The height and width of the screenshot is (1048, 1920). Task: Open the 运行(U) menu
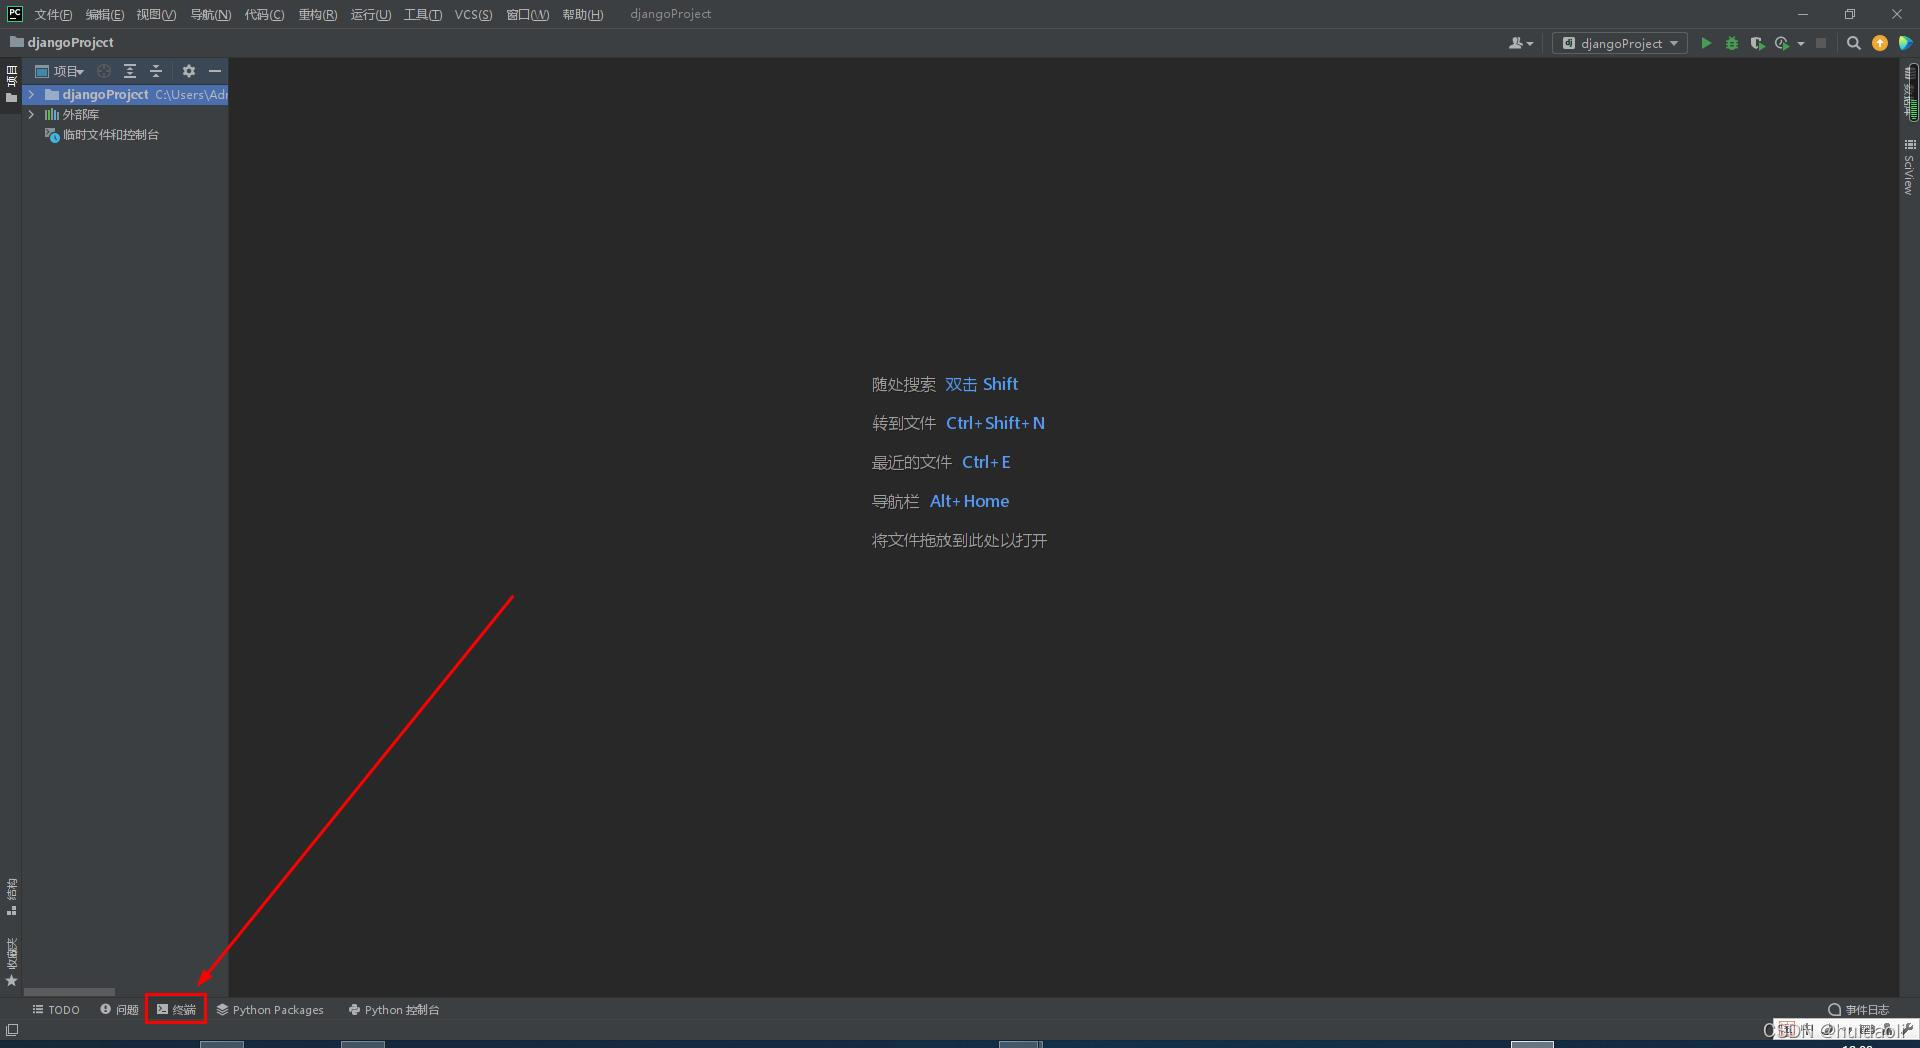pyautogui.click(x=371, y=14)
